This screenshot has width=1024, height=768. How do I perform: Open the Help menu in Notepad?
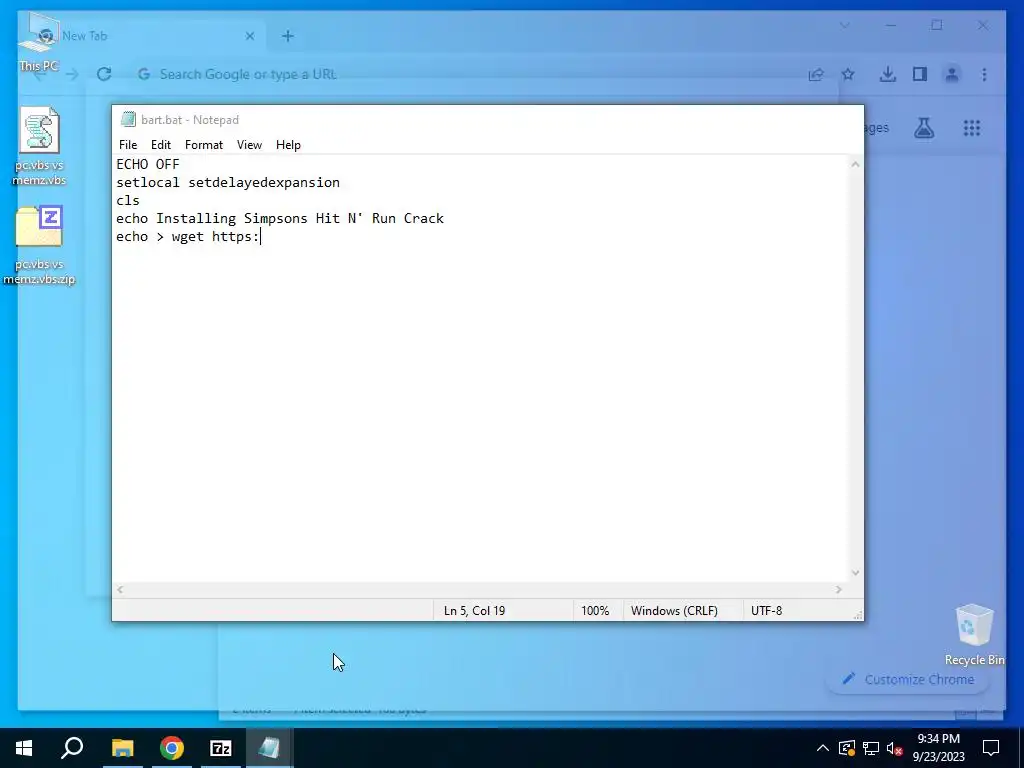(288, 145)
